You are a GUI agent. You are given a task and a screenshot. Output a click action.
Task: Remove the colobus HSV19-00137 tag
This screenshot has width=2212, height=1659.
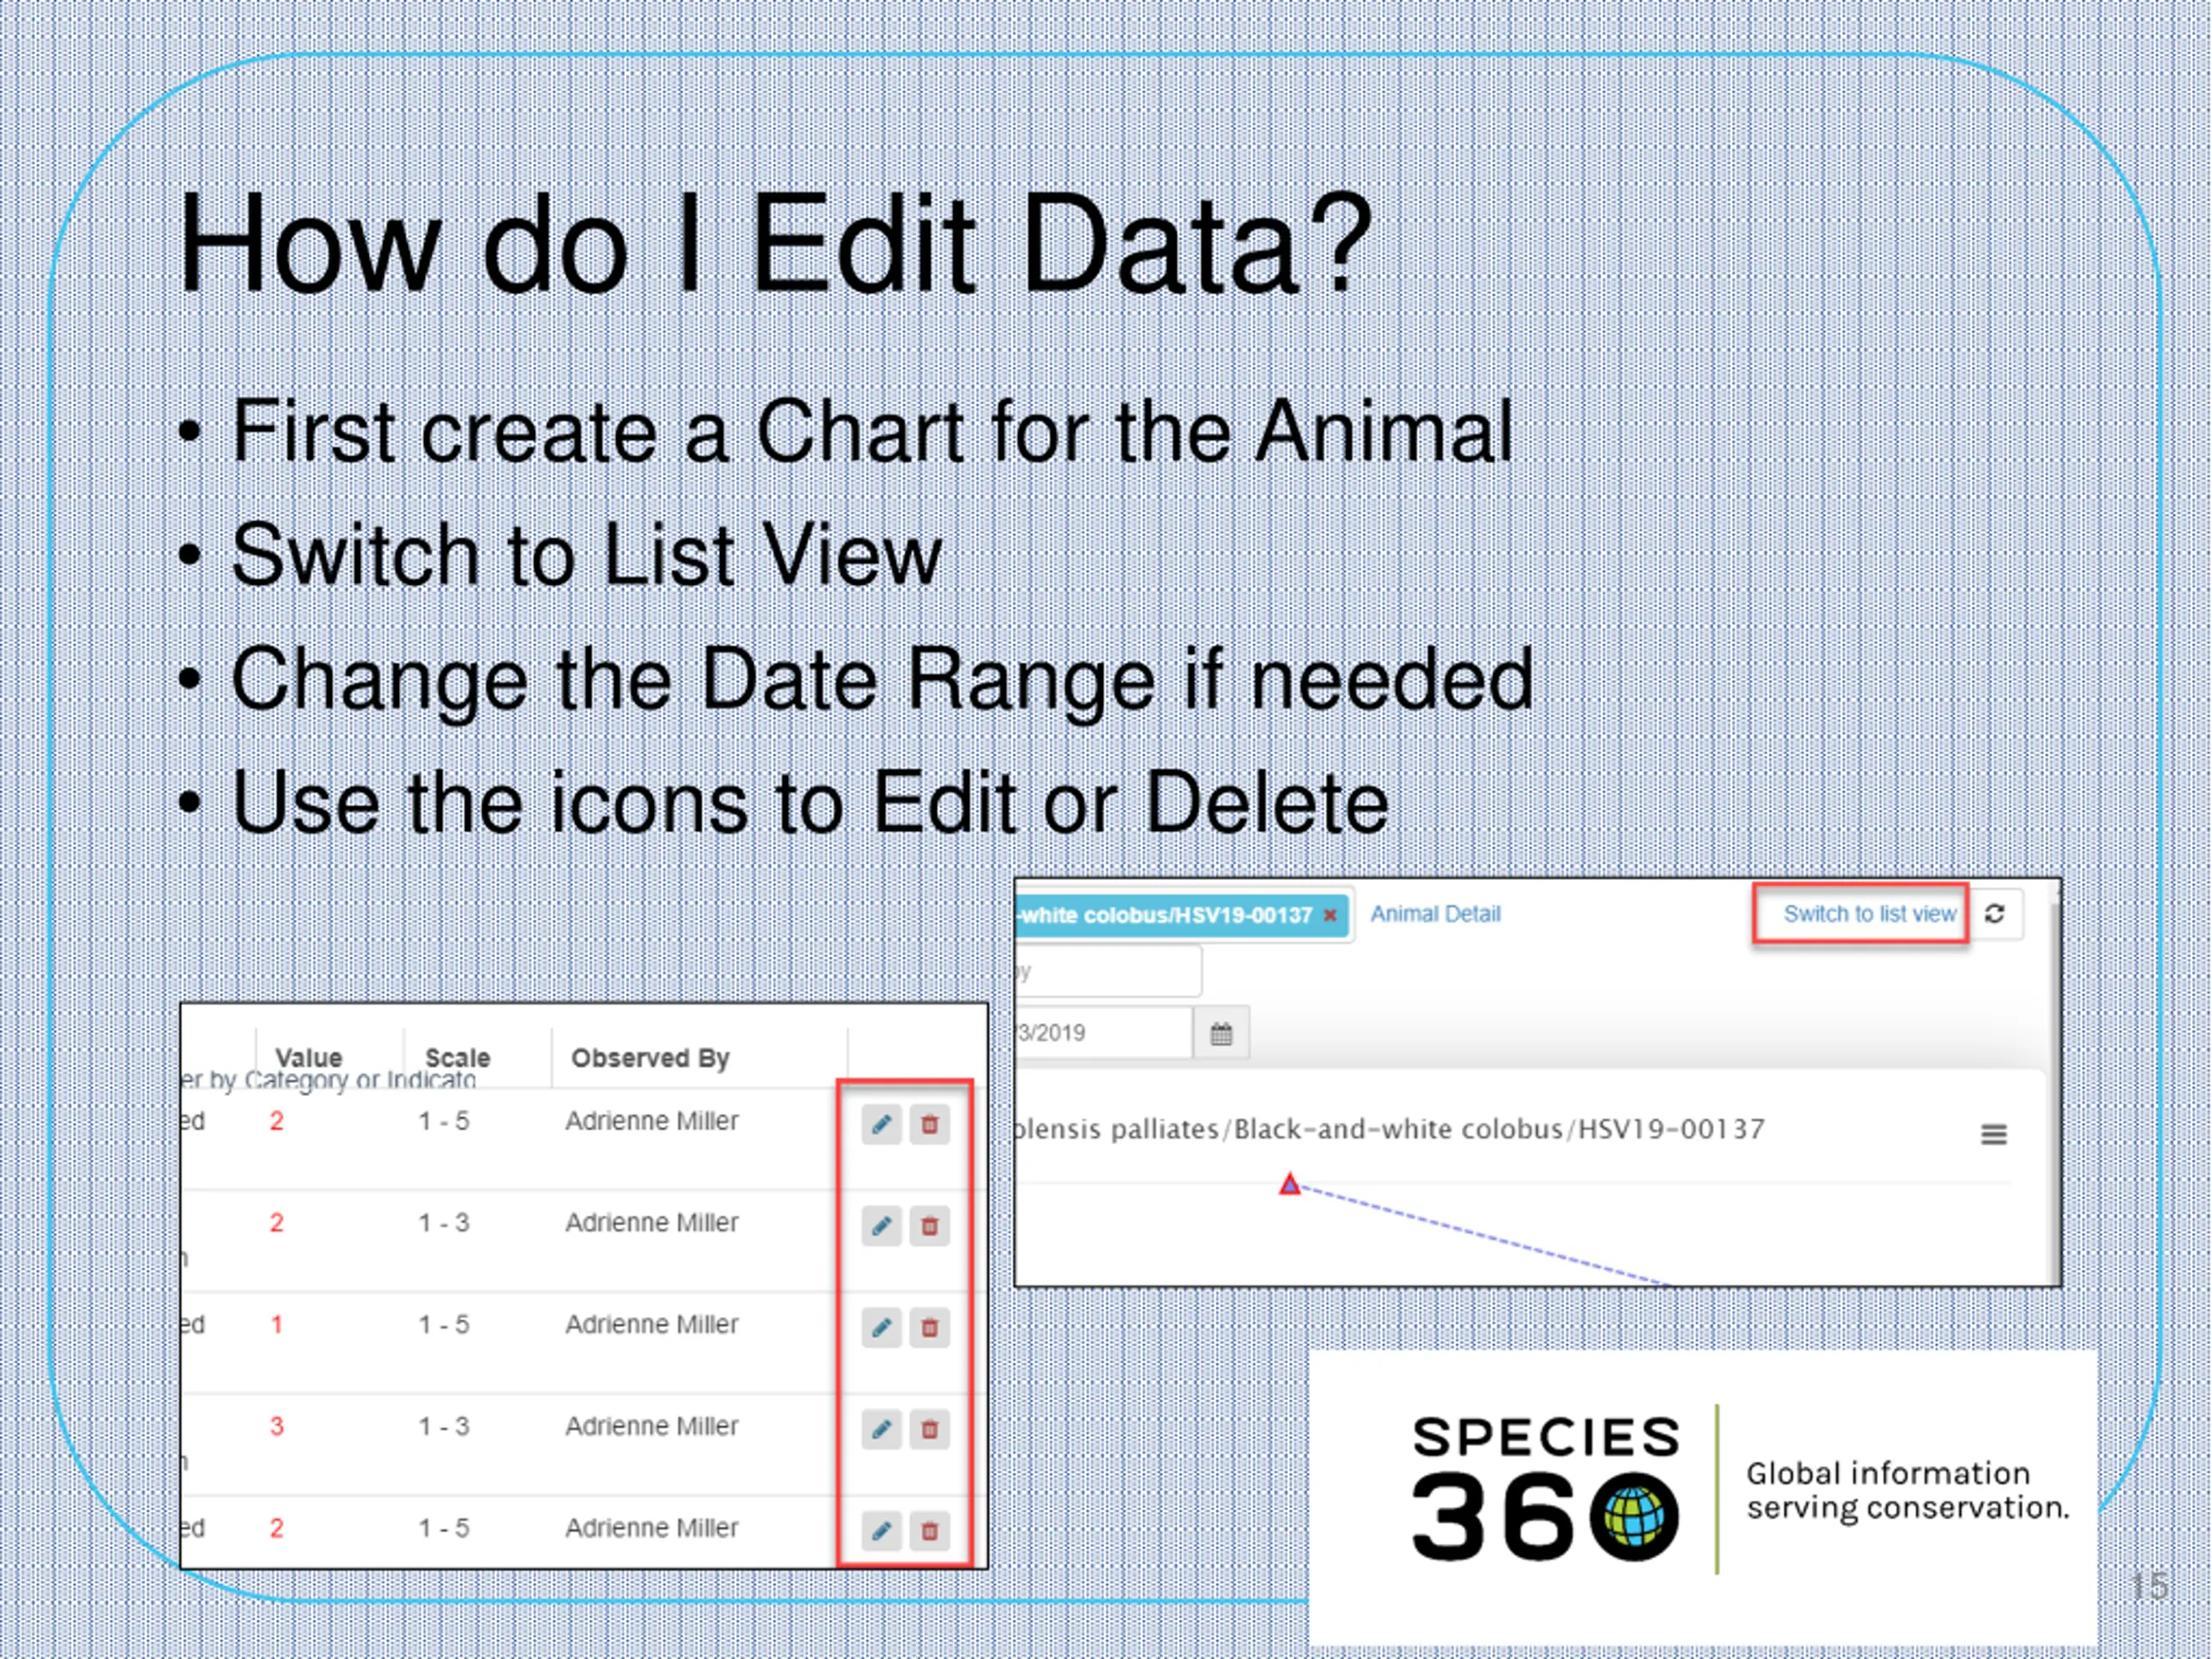click(1330, 915)
